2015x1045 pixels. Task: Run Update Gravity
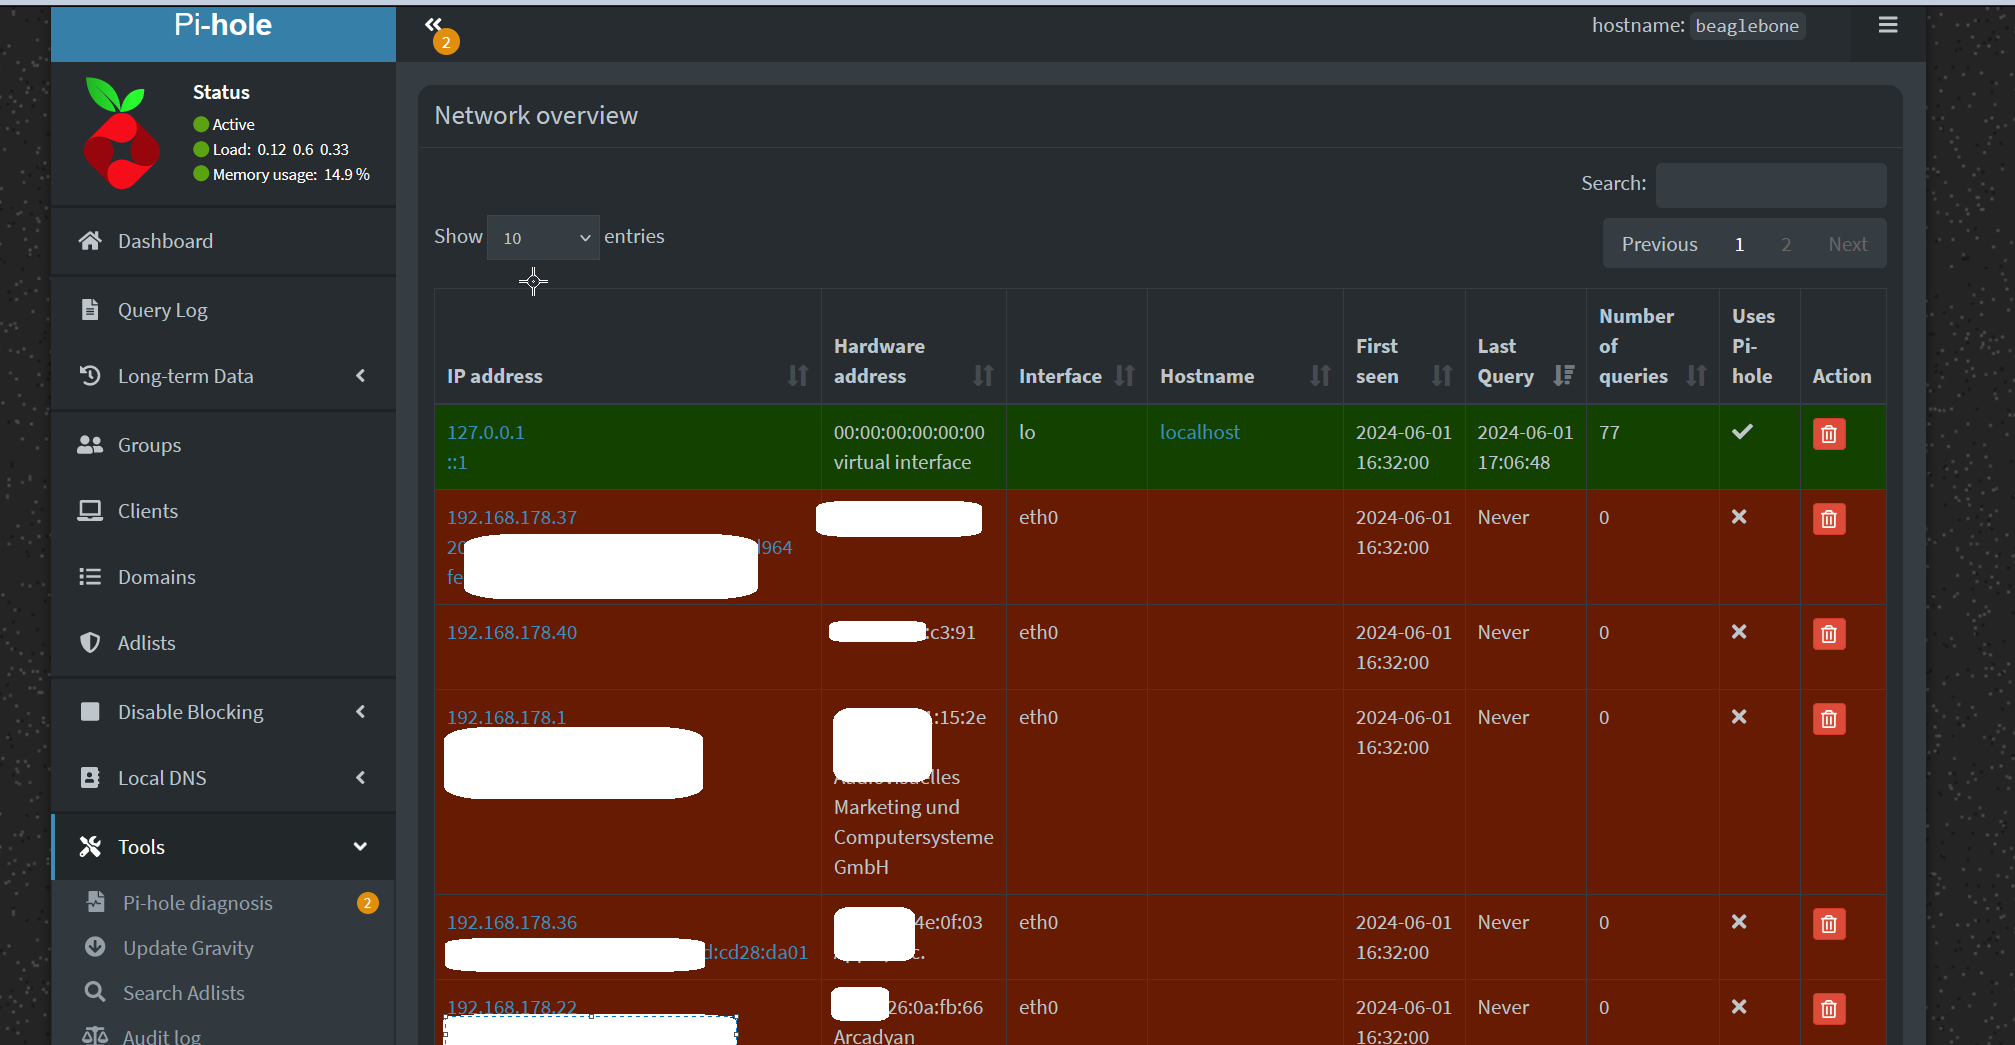pos(186,948)
